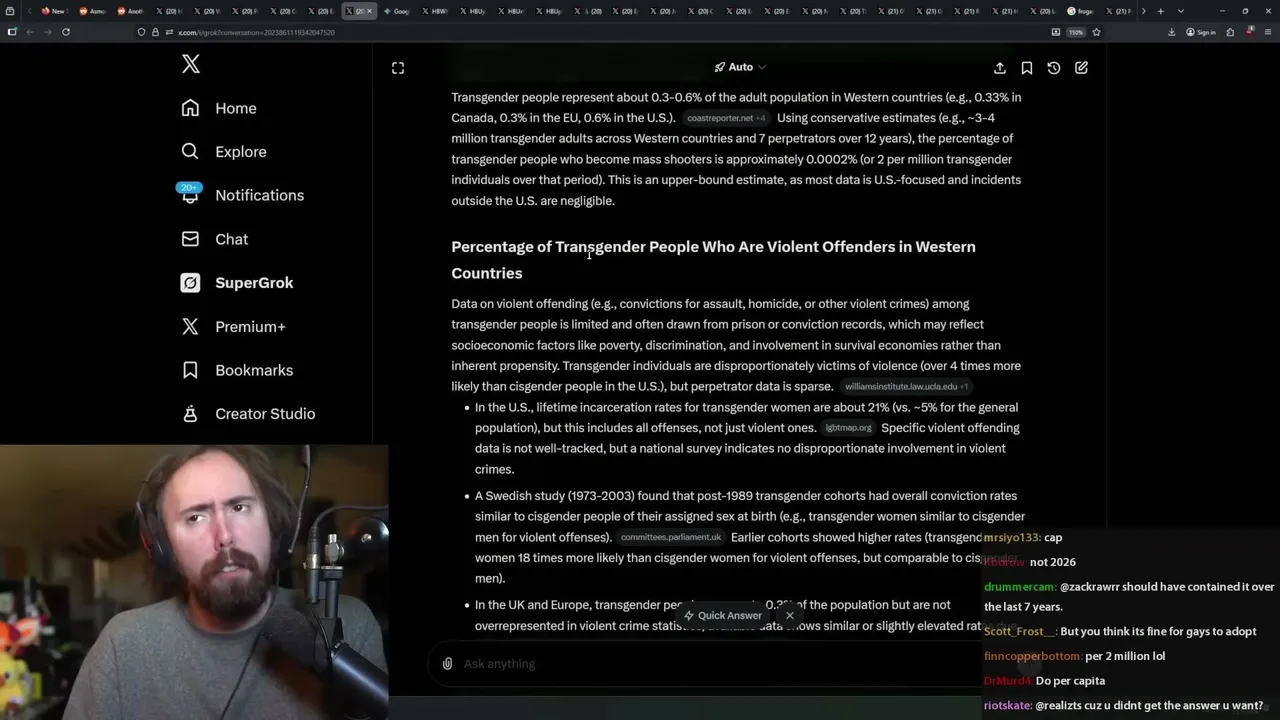Open the Notifications bell
This screenshot has height=720, width=1280.
tap(190, 195)
